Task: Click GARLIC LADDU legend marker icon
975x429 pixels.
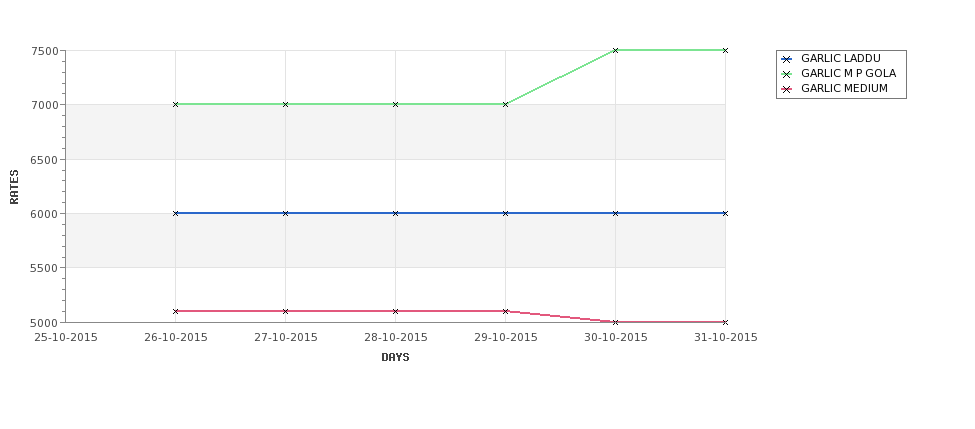Action: coord(787,60)
